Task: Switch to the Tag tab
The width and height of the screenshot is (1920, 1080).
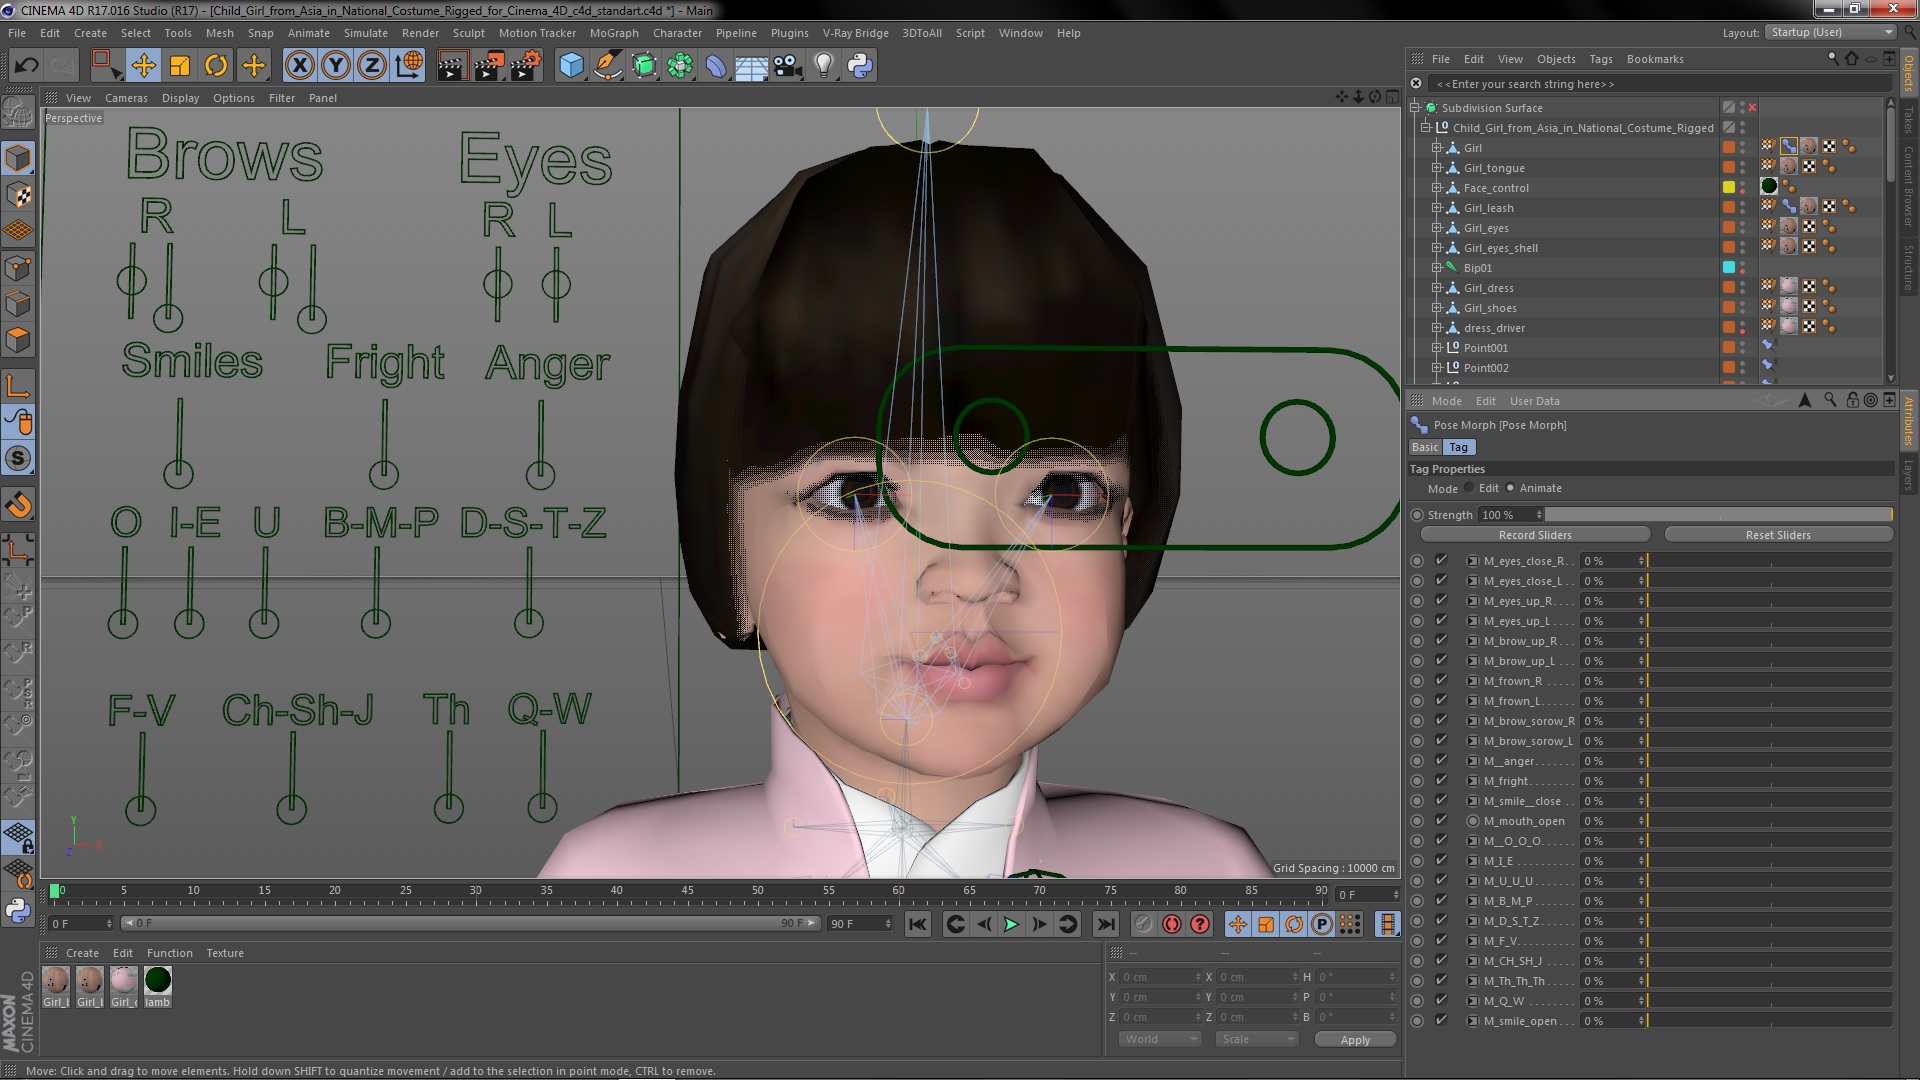Action: 1459,448
